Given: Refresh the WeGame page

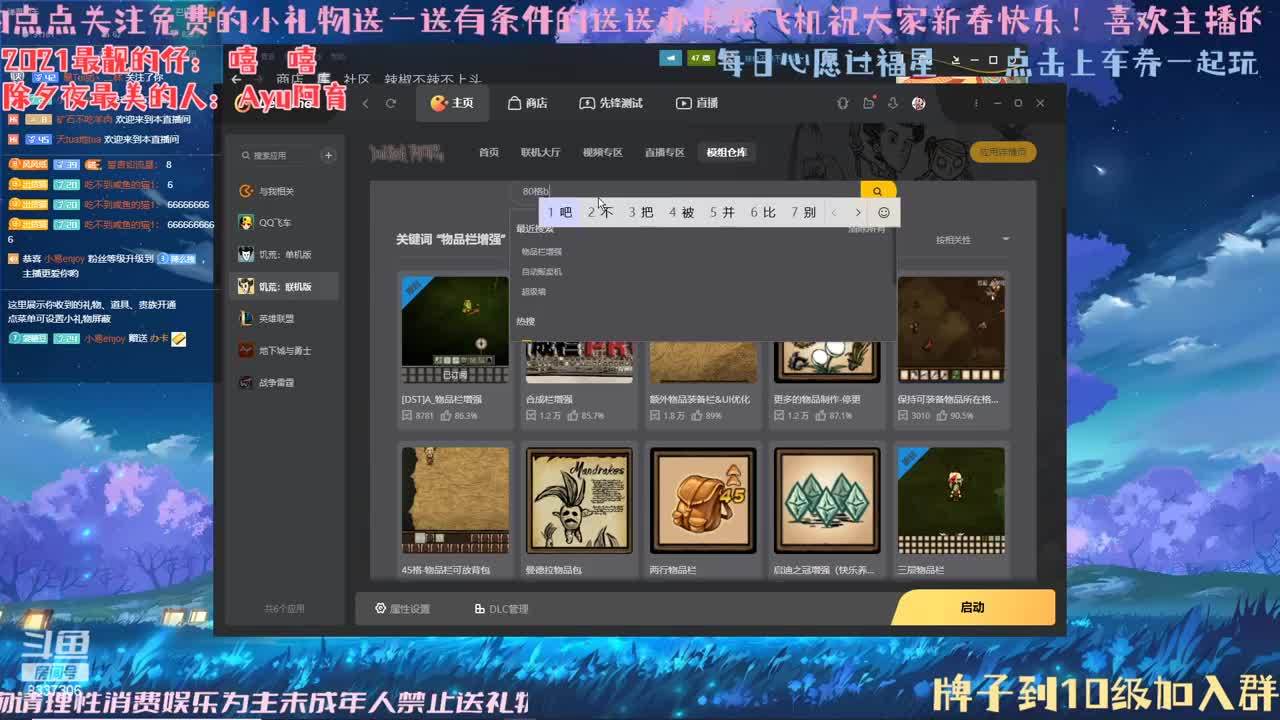Looking at the screenshot, I should click(x=391, y=103).
